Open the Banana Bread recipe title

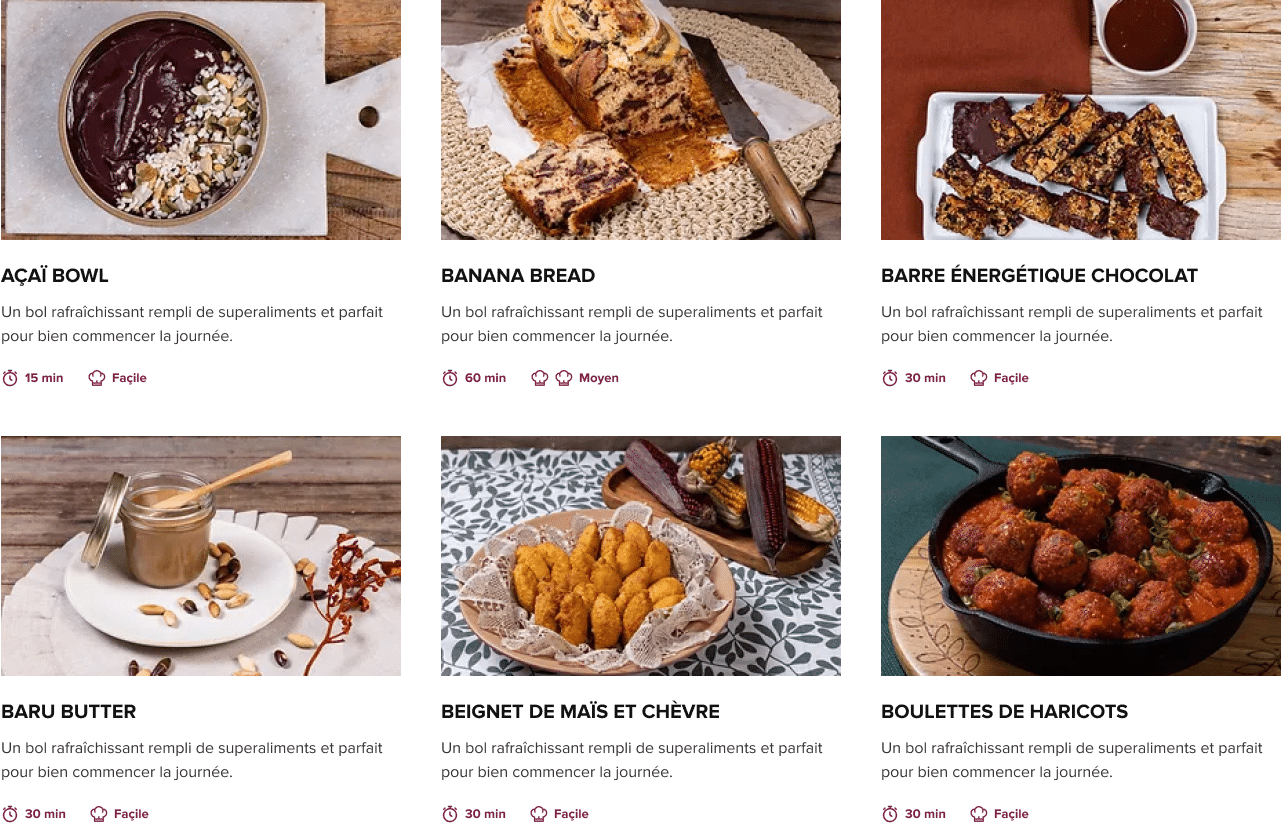(518, 276)
